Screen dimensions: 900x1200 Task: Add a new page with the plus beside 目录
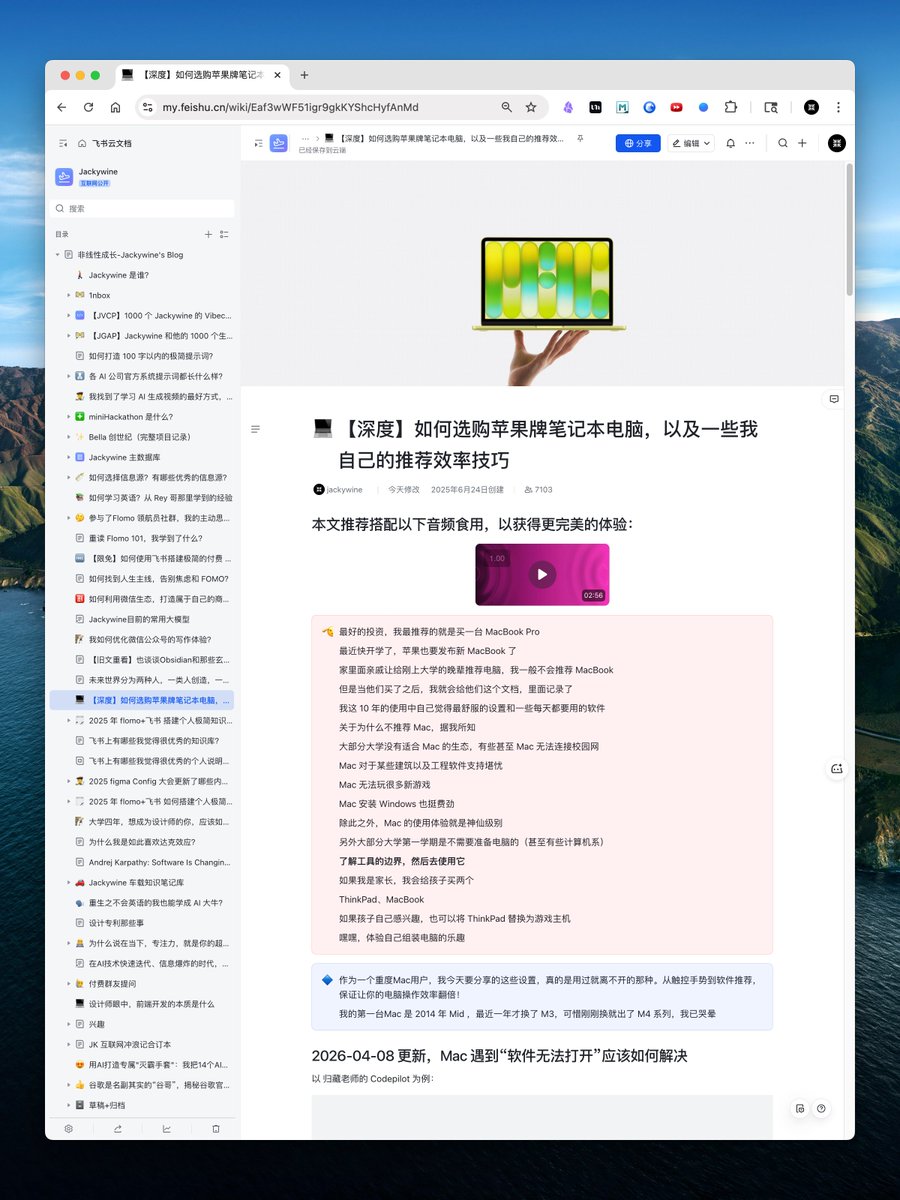click(208, 234)
